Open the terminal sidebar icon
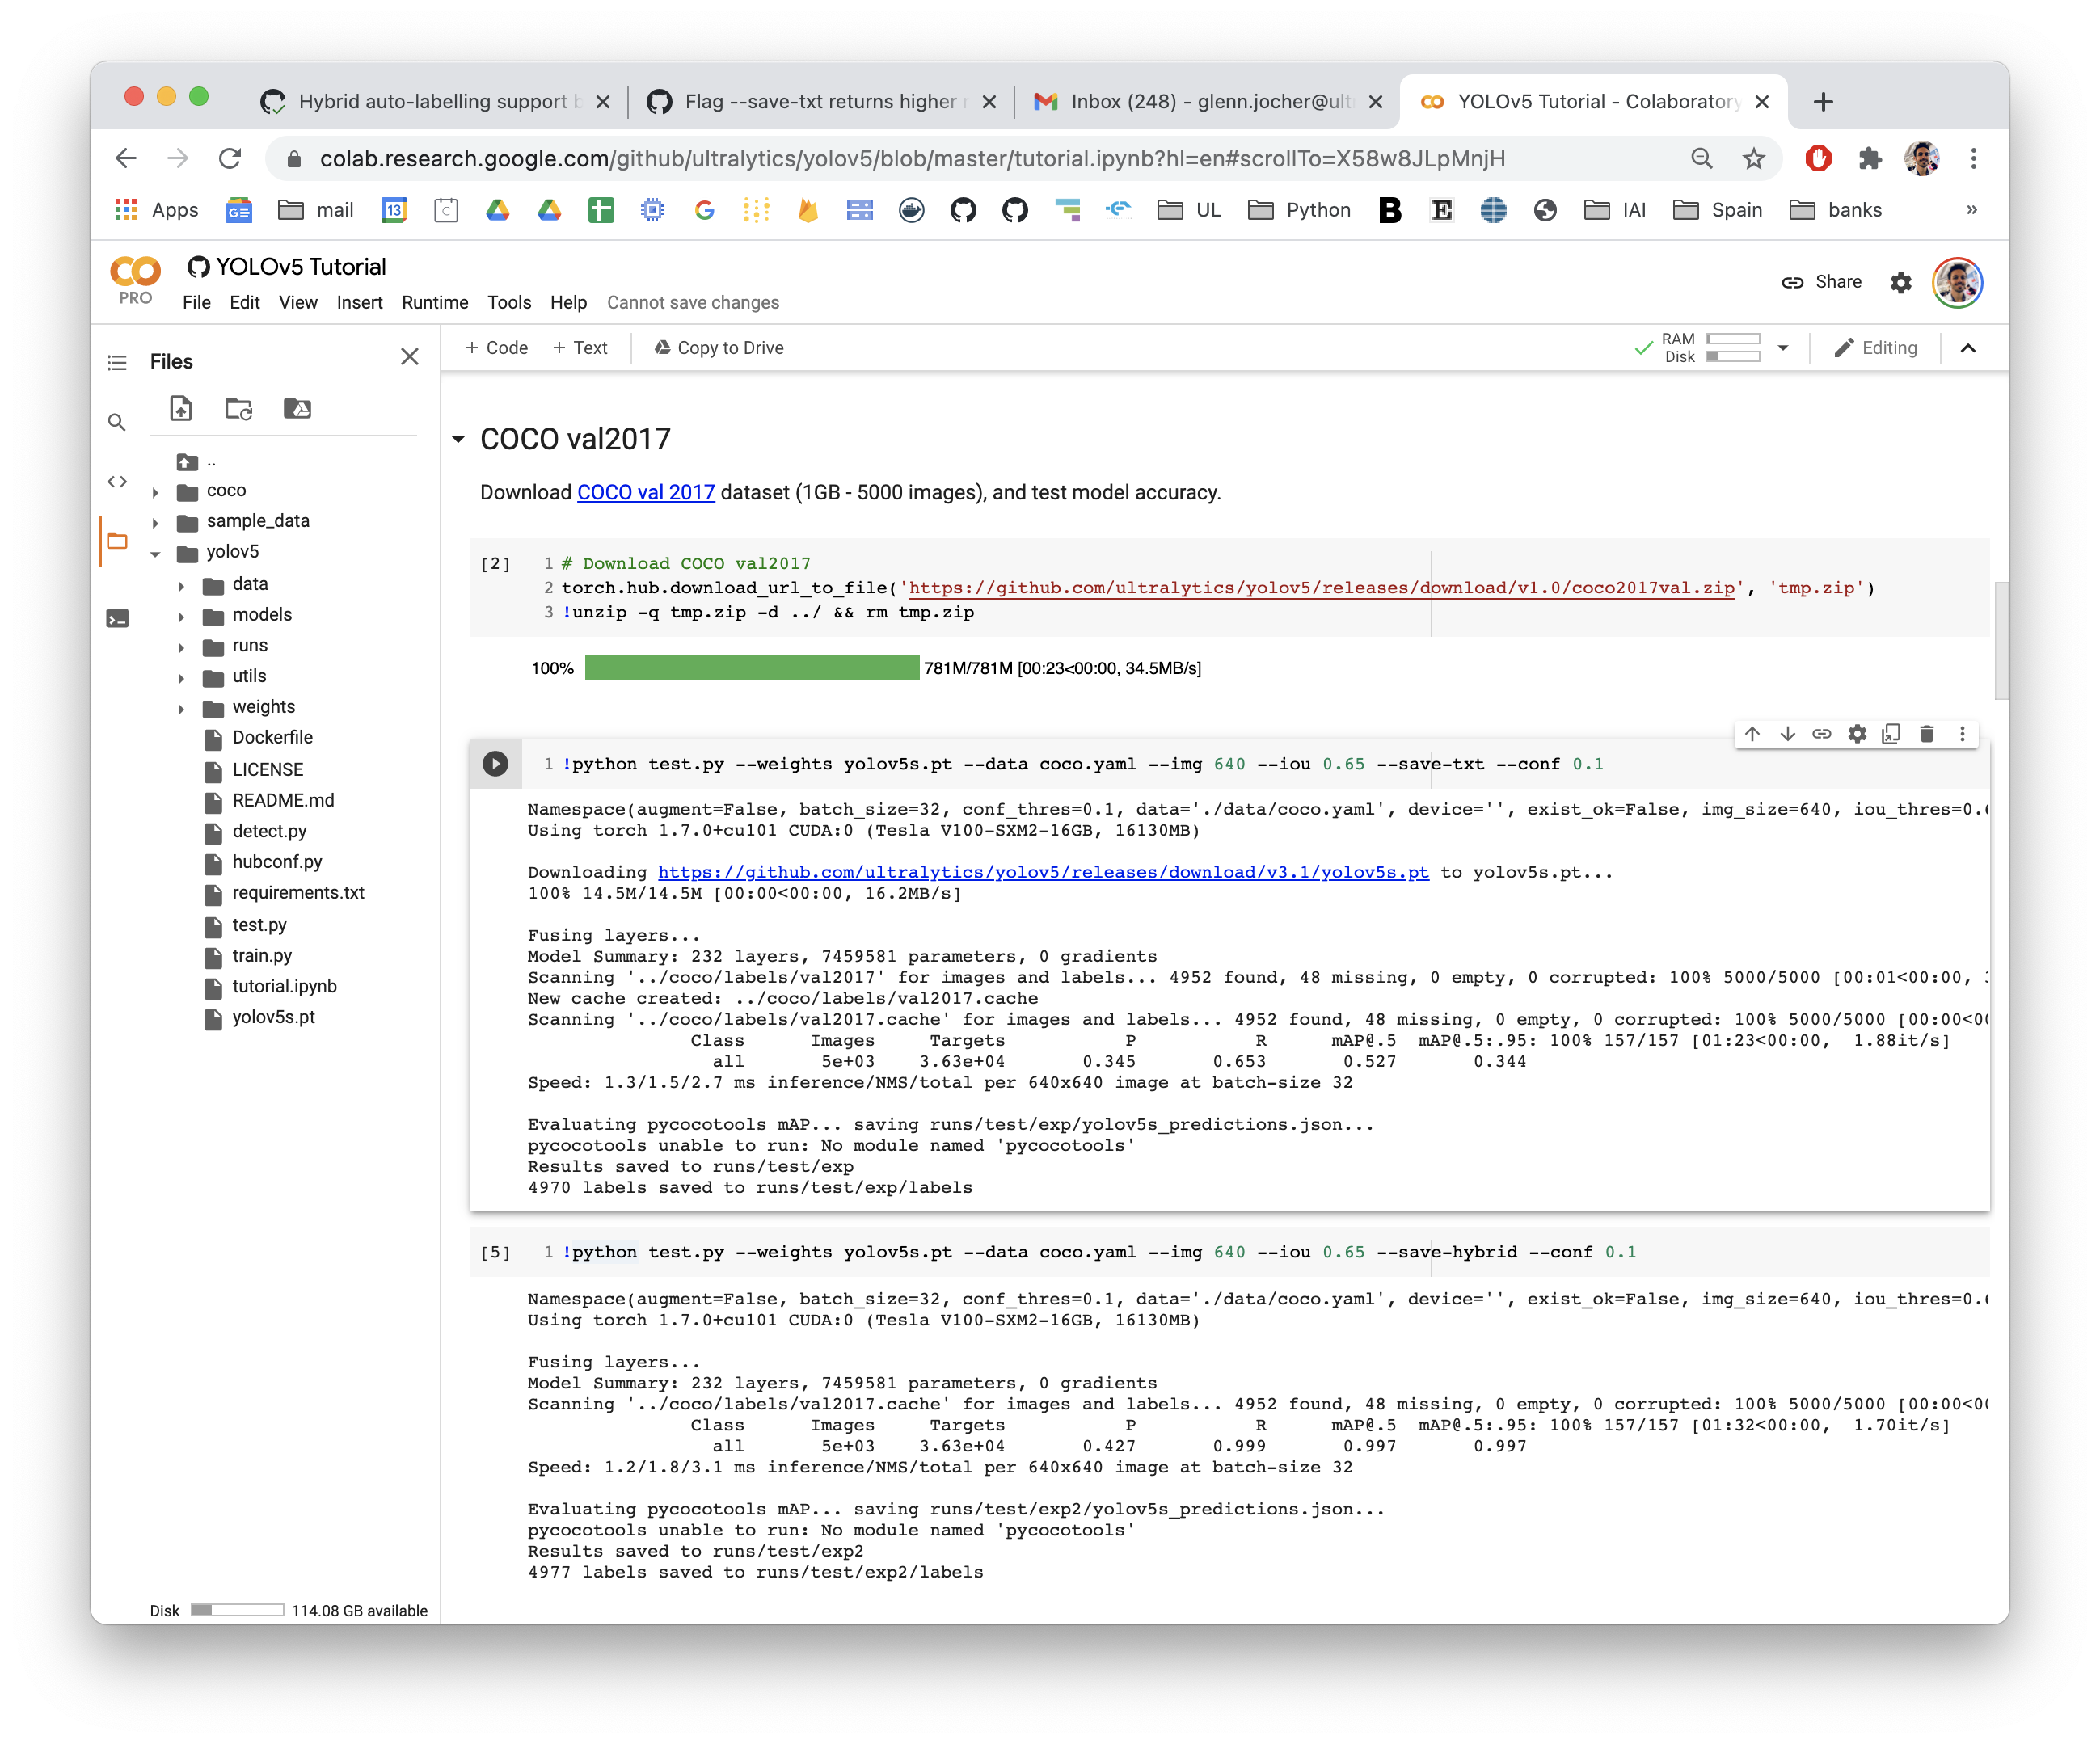This screenshot has height=1744, width=2100. tap(117, 619)
